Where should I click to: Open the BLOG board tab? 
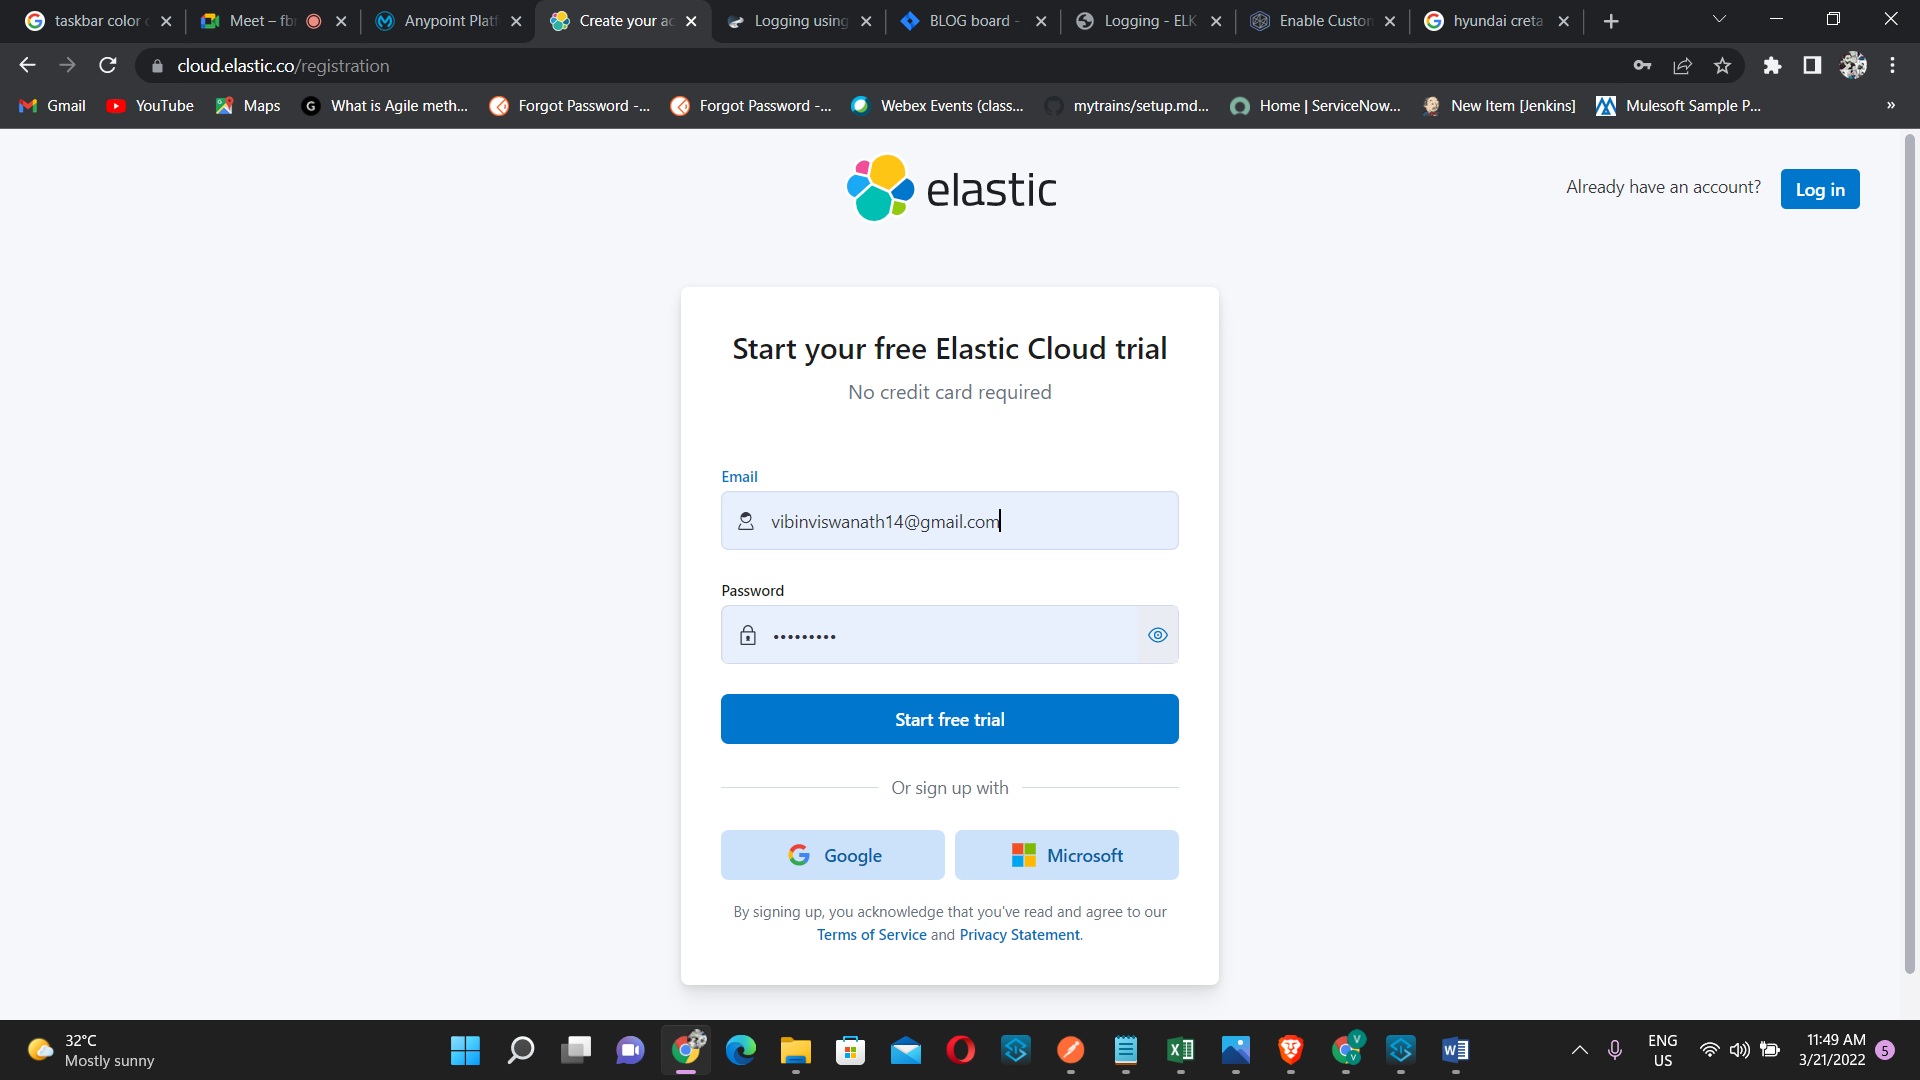tap(969, 20)
